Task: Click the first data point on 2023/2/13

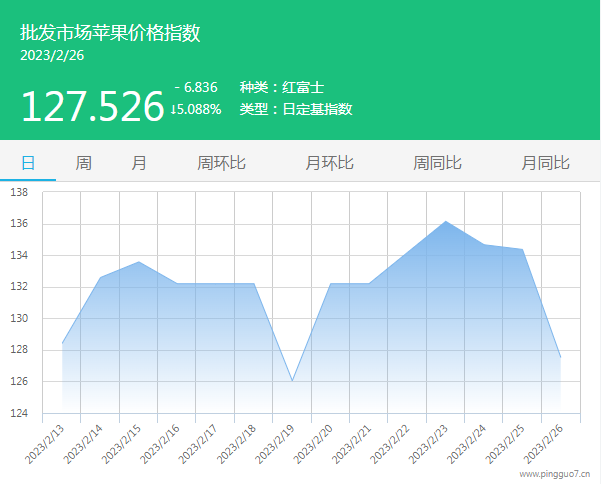Action: 62,343
